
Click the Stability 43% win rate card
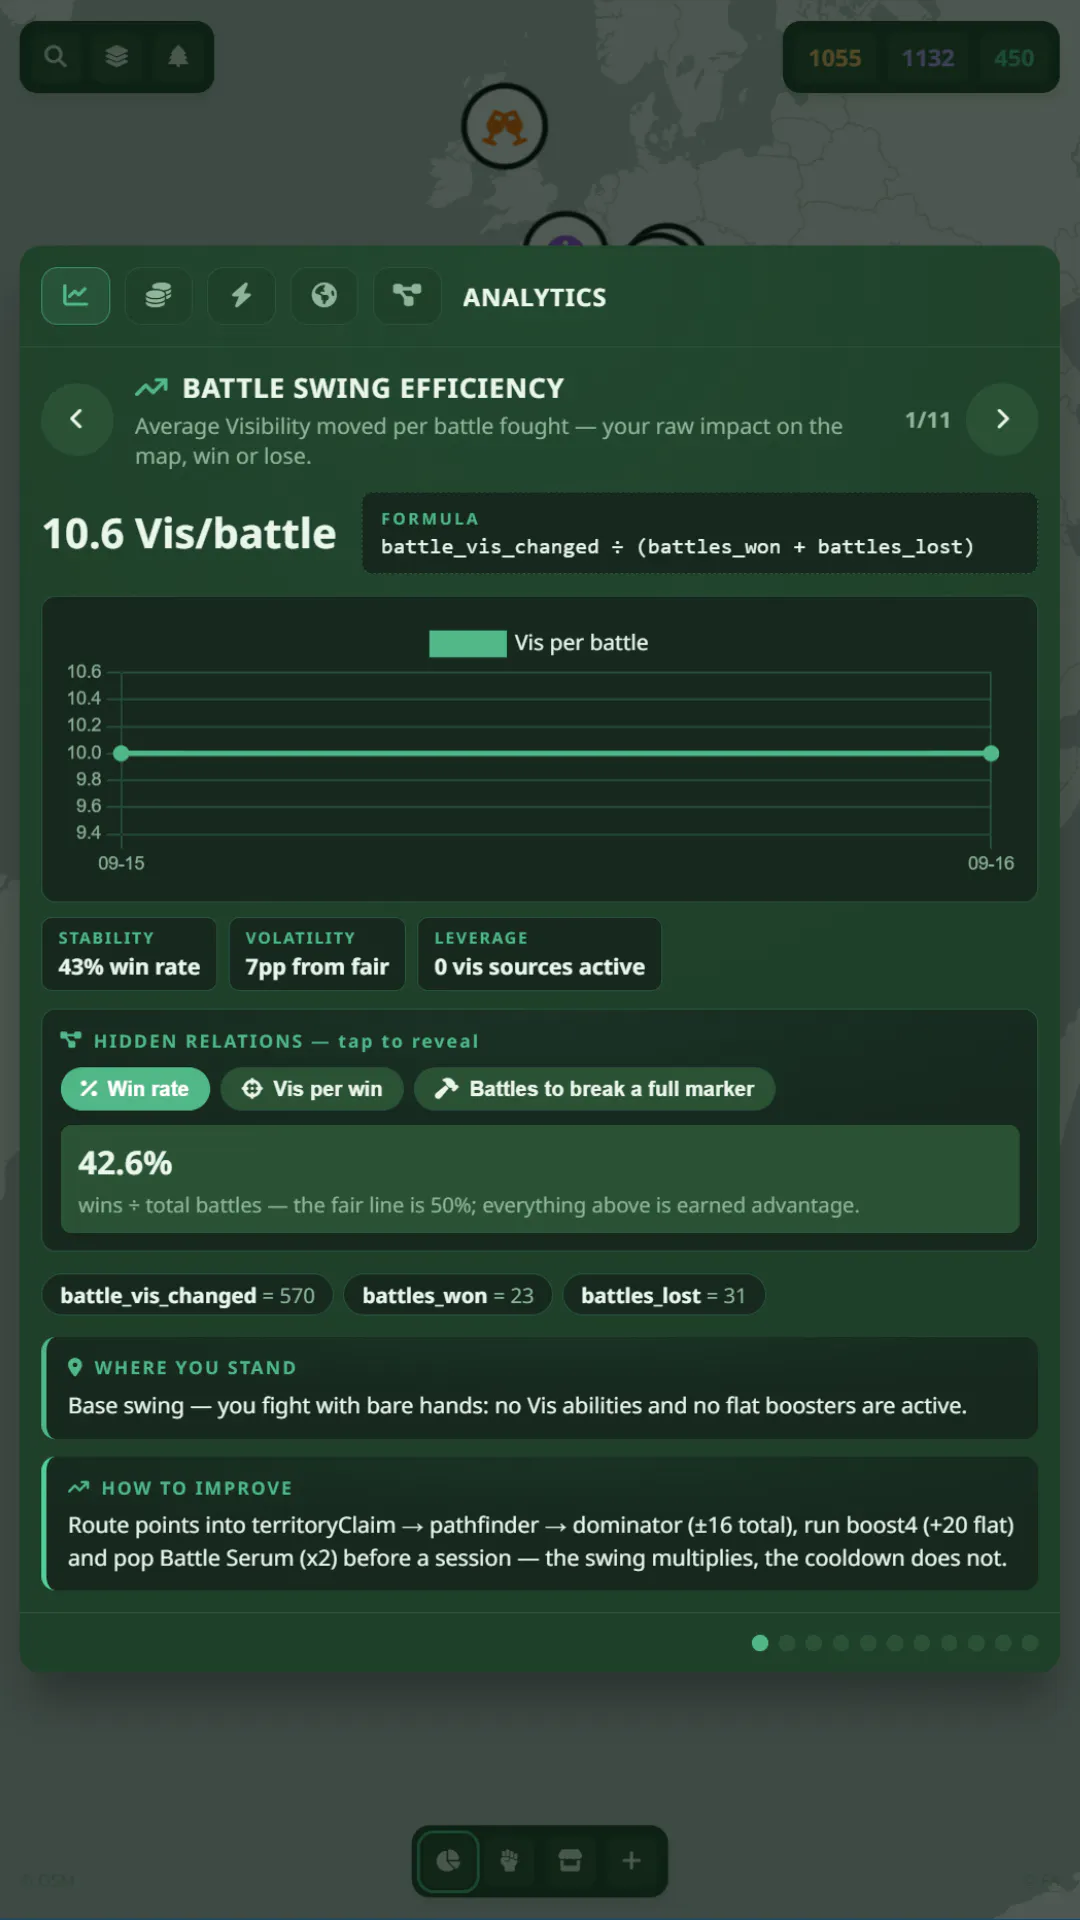129,954
